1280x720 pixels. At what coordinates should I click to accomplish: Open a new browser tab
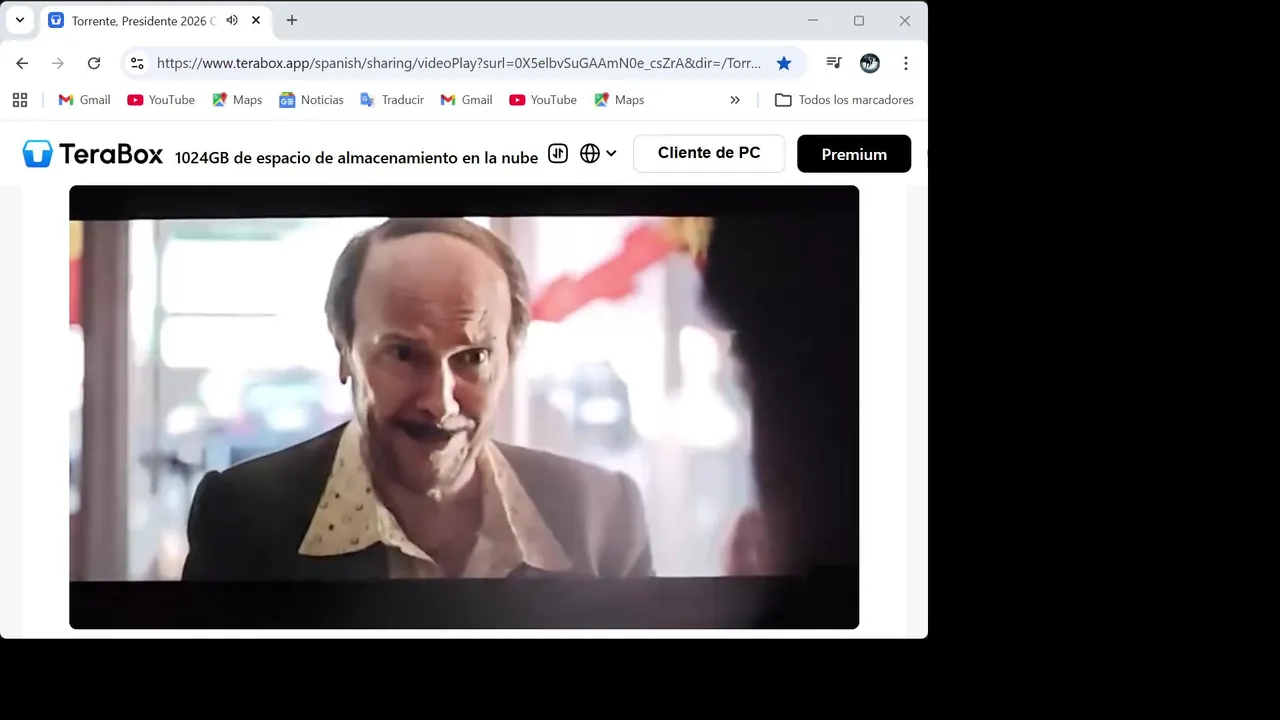291,20
